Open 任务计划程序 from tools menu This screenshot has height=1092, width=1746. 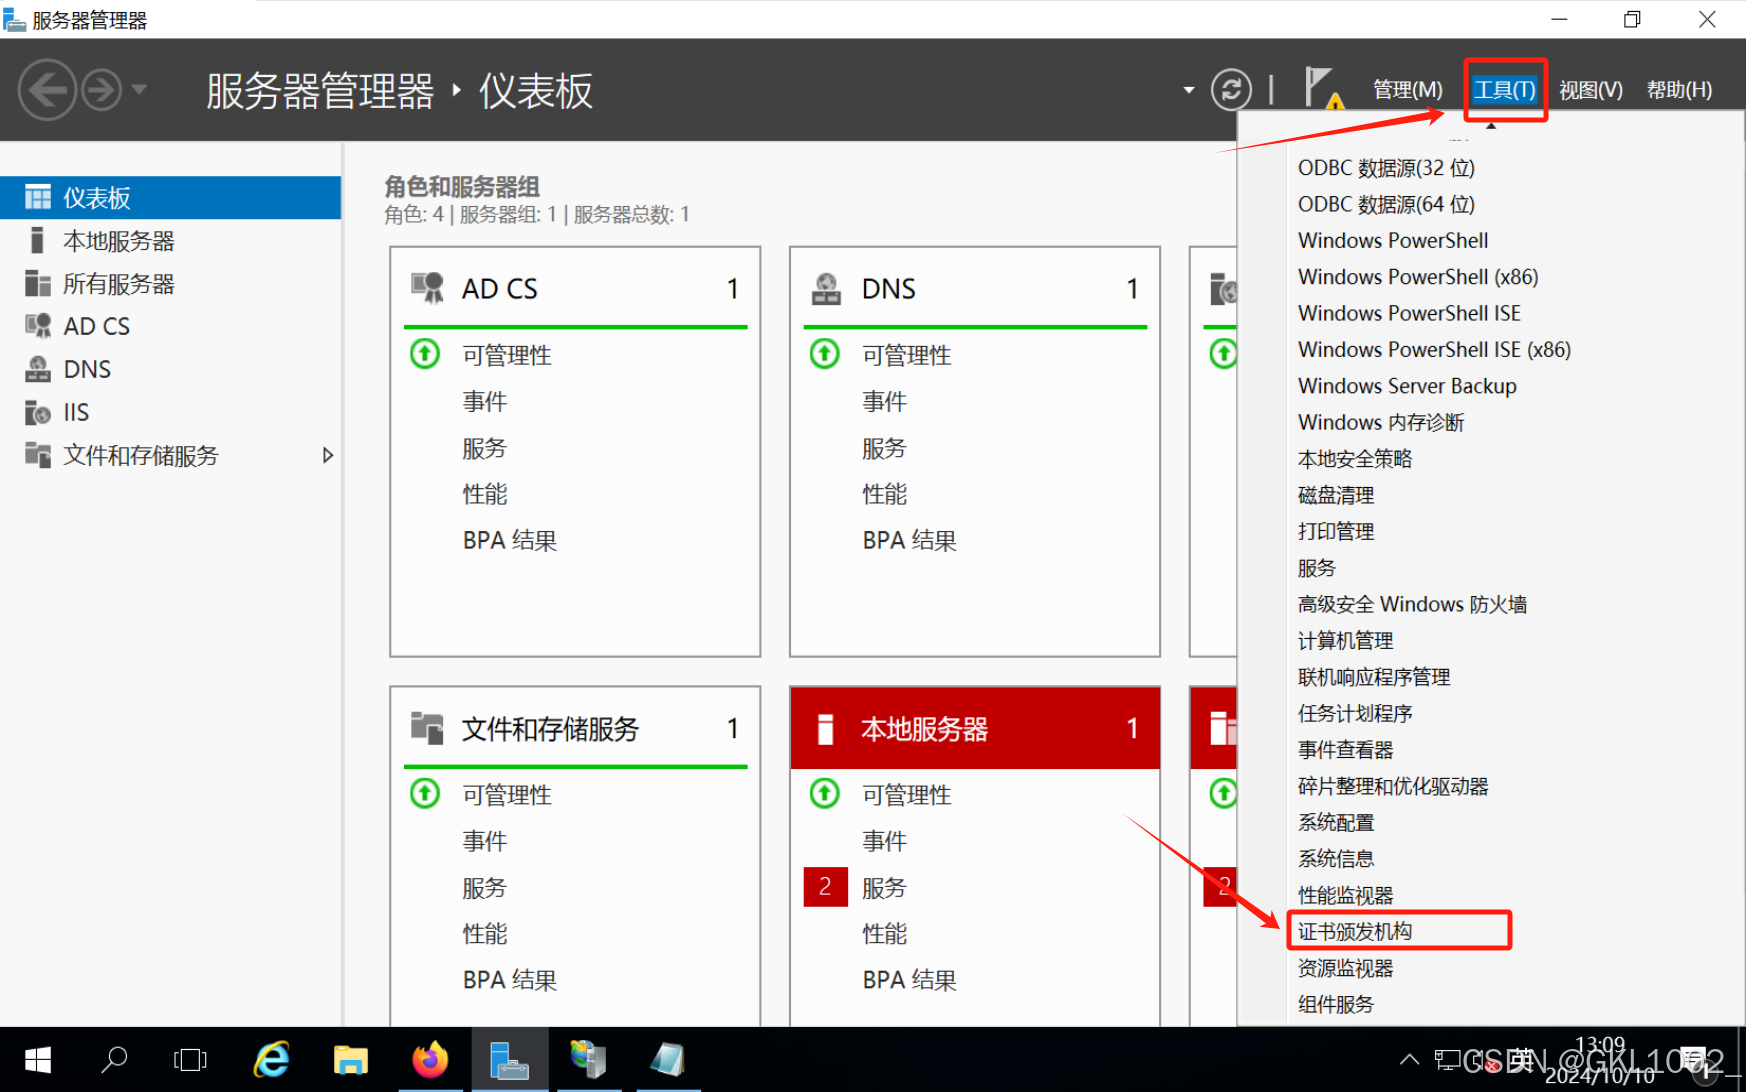[x=1355, y=713]
